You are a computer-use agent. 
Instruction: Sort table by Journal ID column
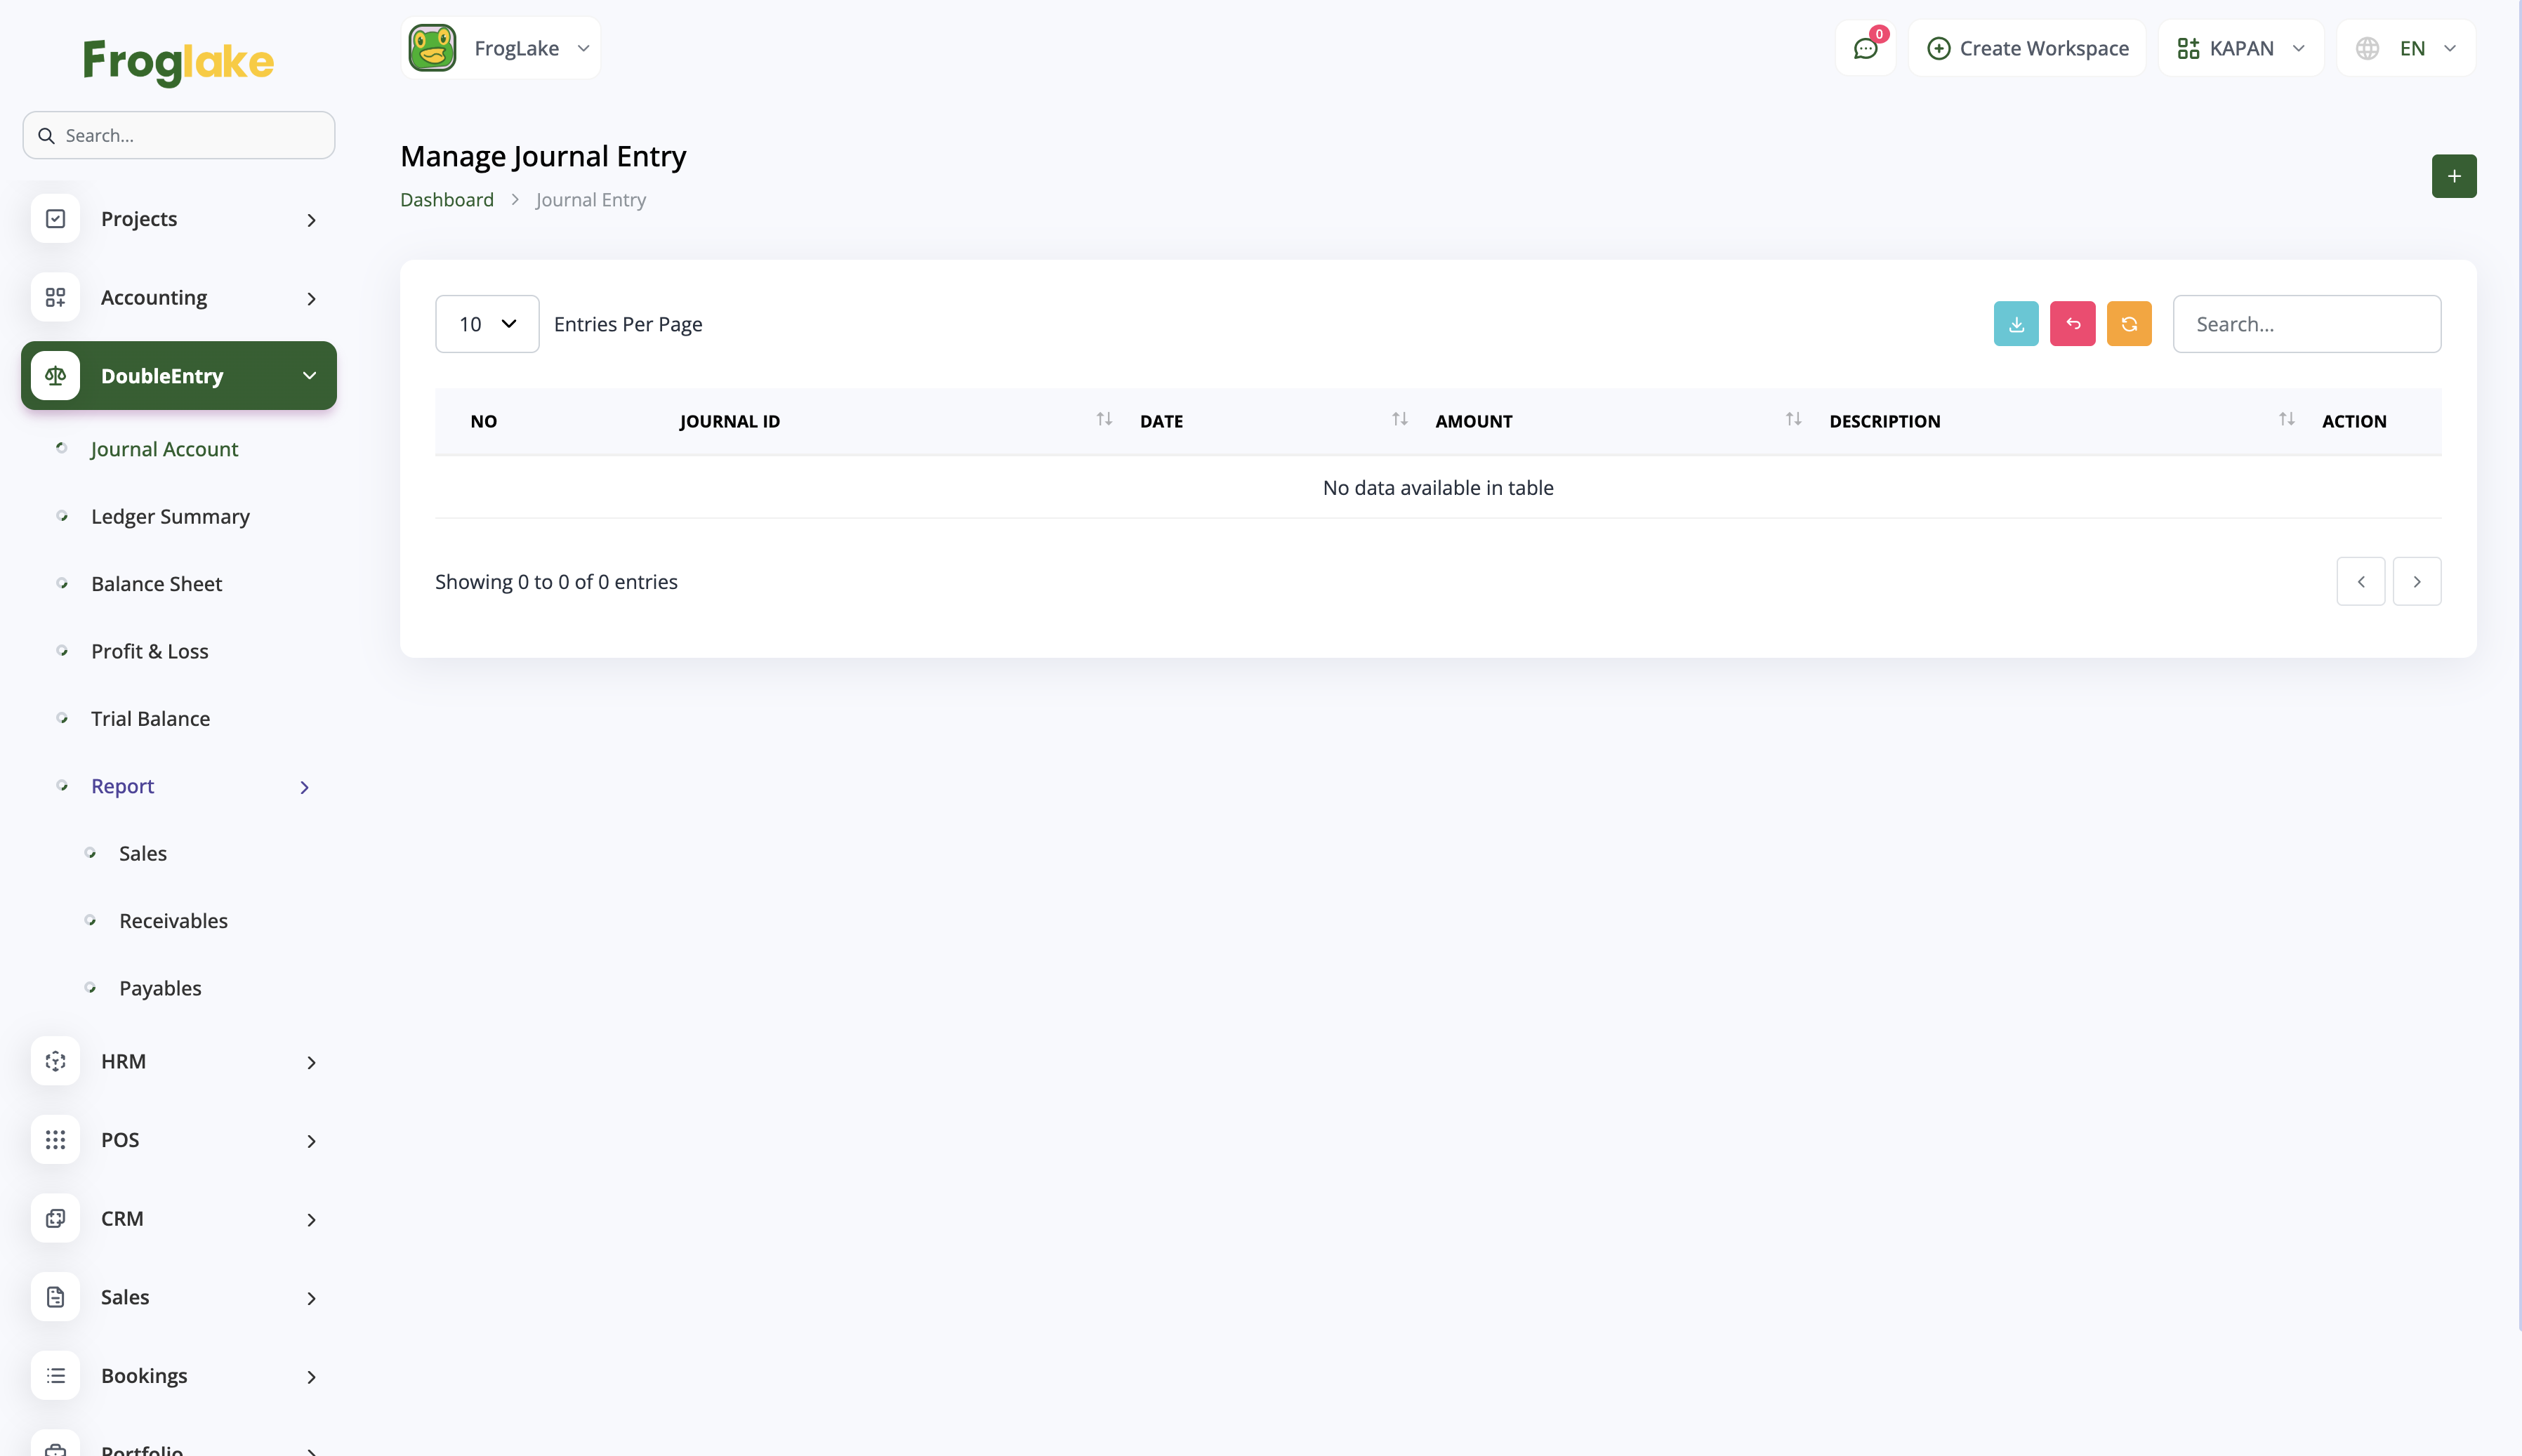[x=1103, y=420]
